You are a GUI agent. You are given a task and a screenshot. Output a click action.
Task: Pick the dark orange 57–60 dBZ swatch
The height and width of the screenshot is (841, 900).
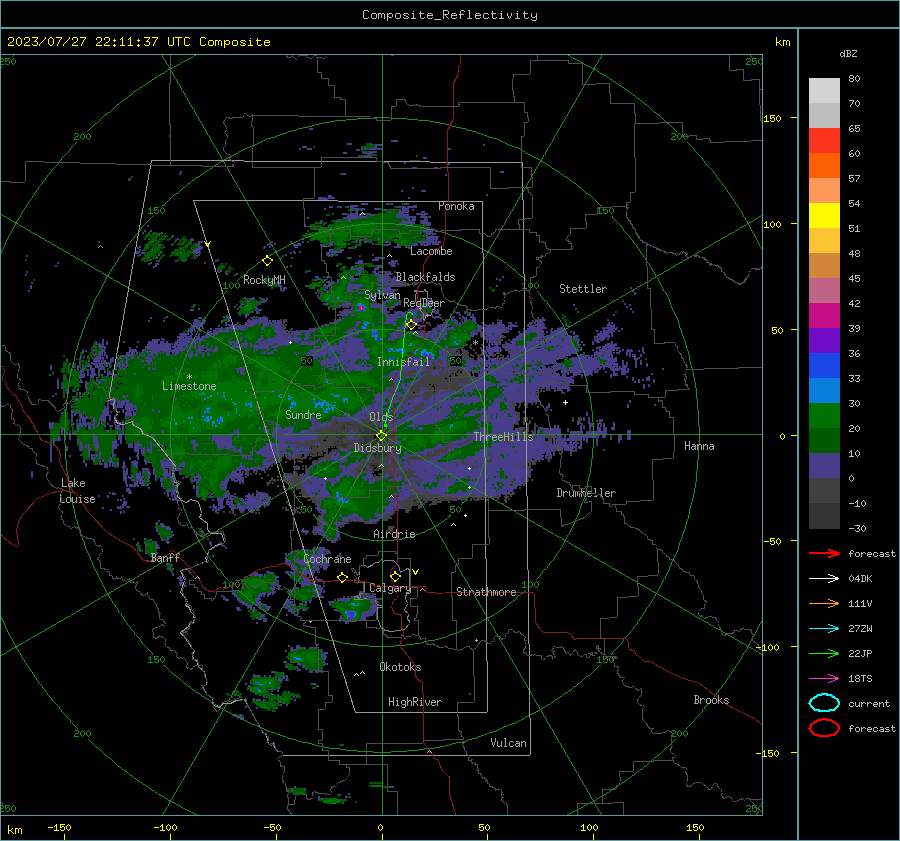tap(824, 165)
